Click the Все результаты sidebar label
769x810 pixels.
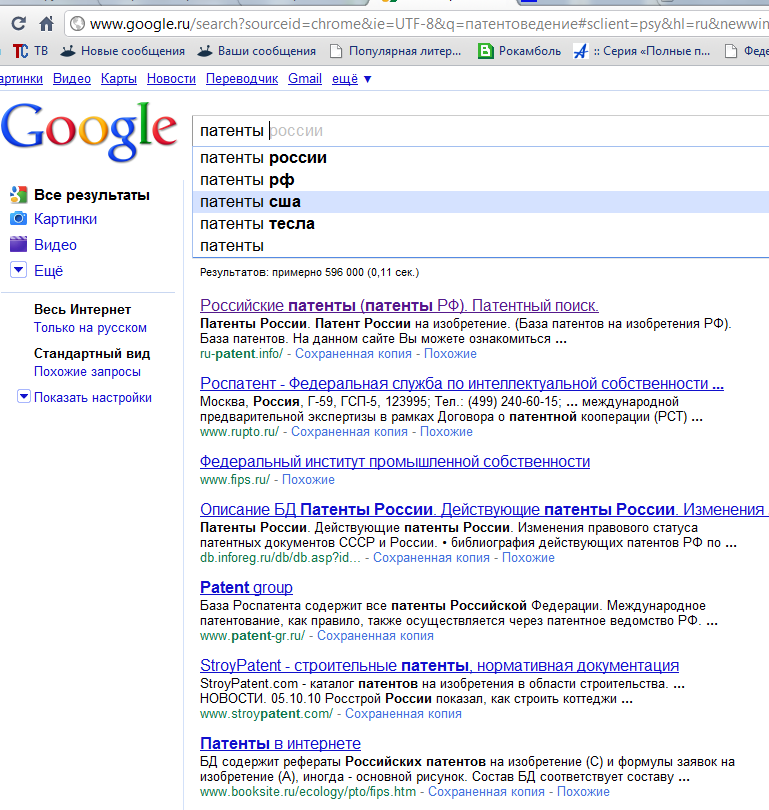(x=92, y=195)
